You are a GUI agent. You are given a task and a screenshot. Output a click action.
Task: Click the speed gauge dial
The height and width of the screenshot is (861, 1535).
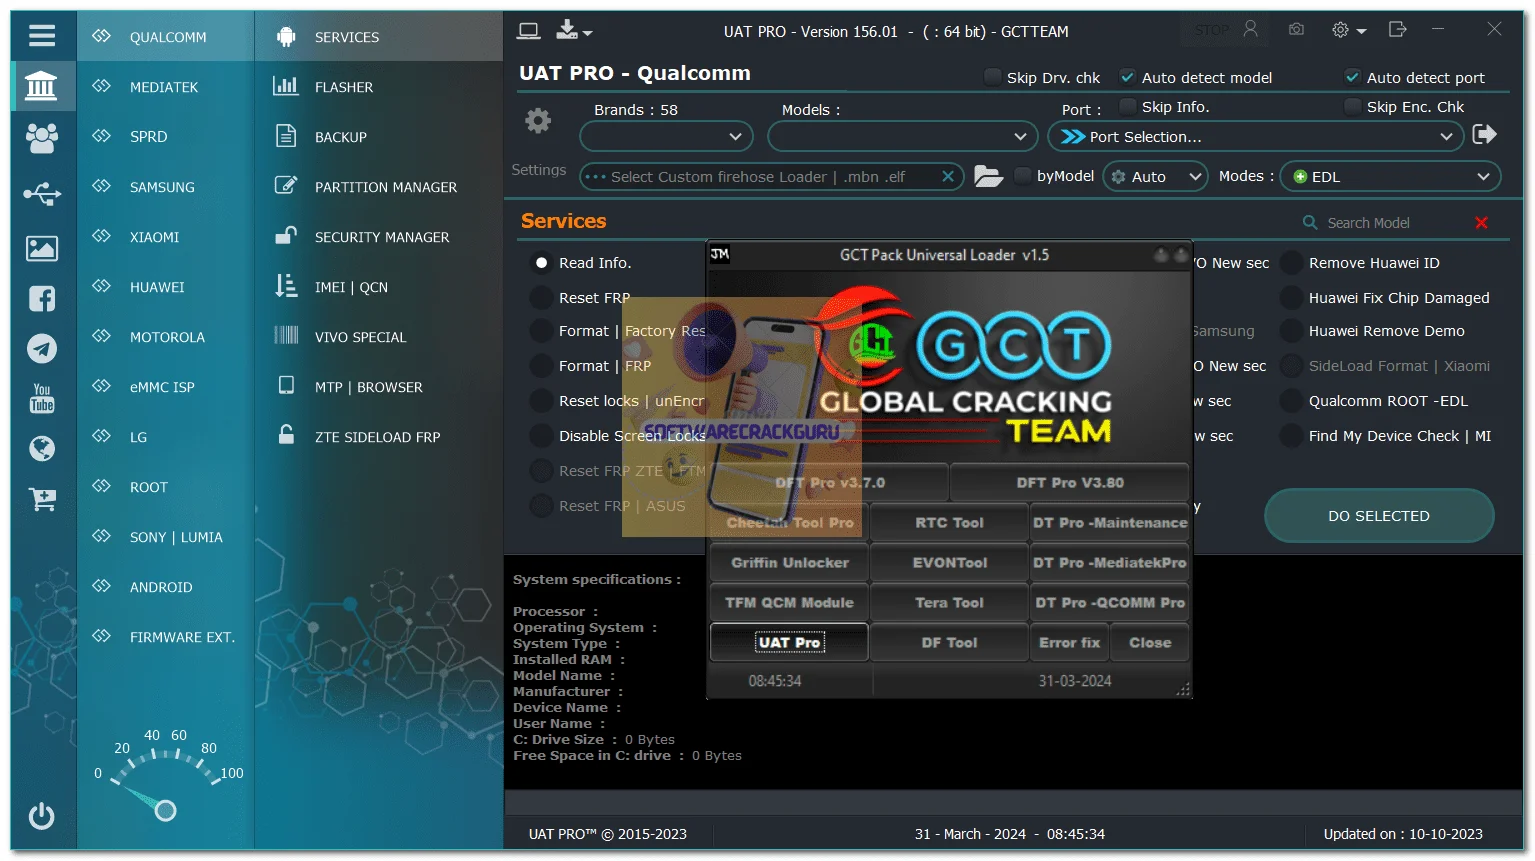click(165, 776)
